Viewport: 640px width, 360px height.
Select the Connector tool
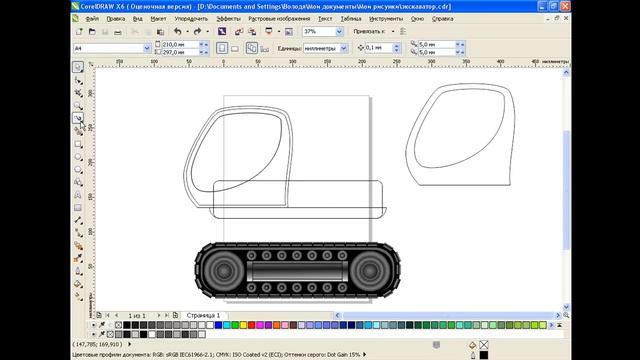[x=78, y=233]
